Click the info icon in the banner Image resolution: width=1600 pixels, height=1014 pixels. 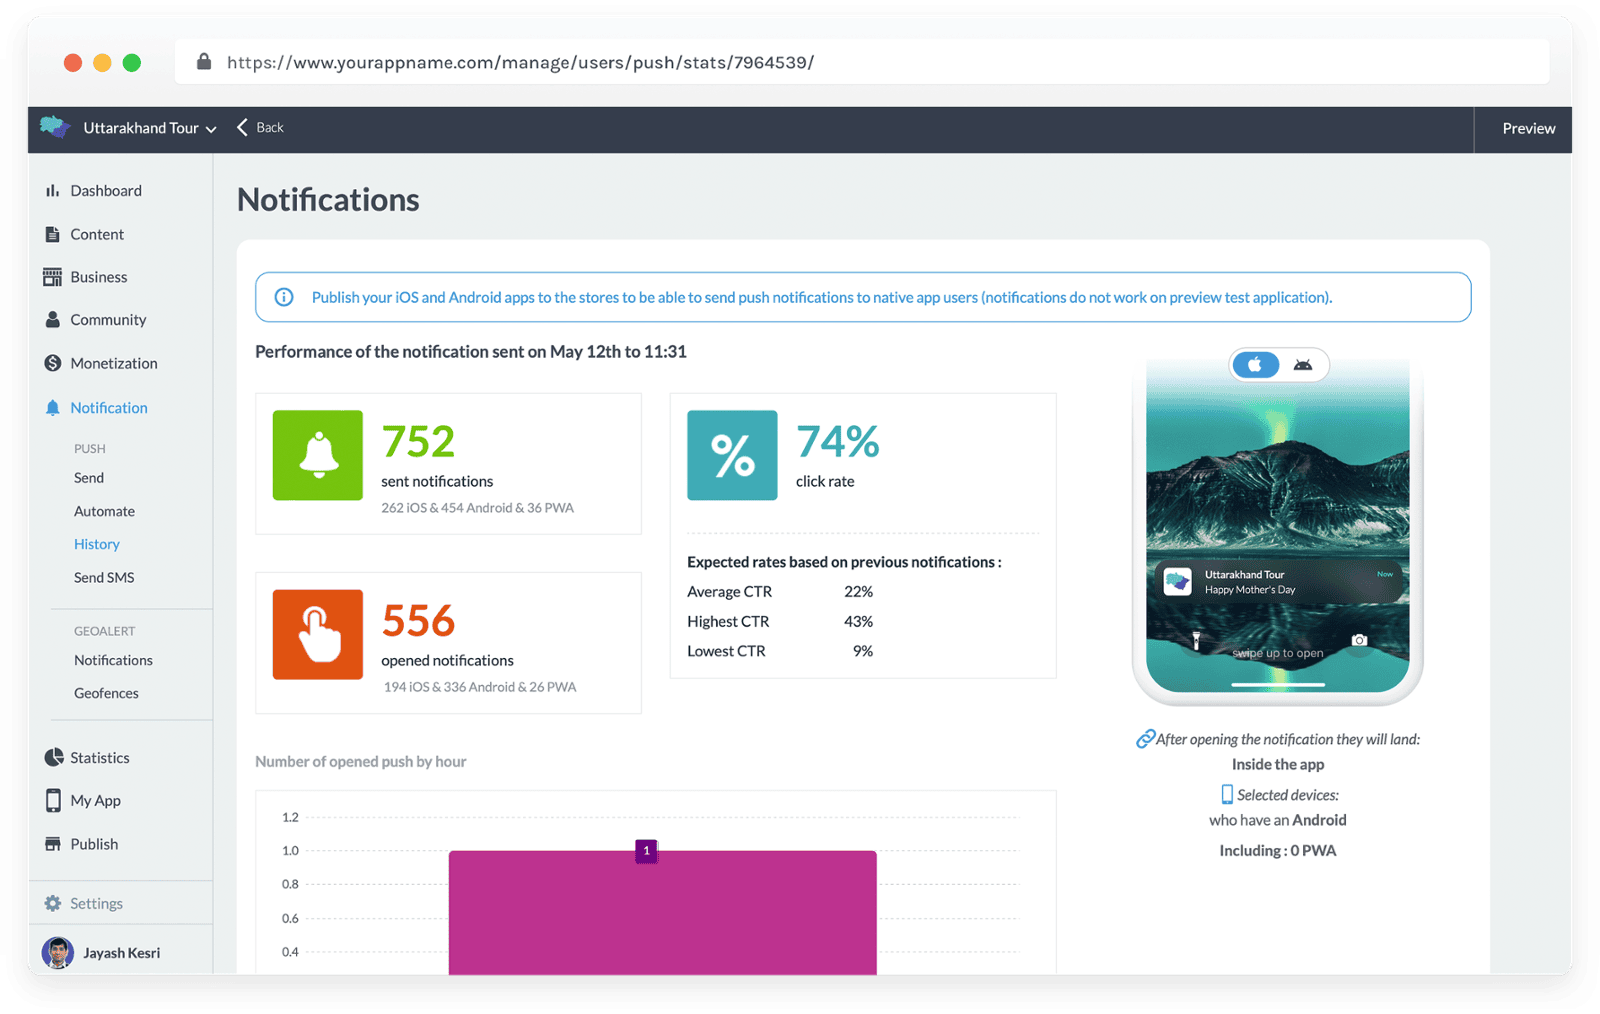tap(284, 297)
